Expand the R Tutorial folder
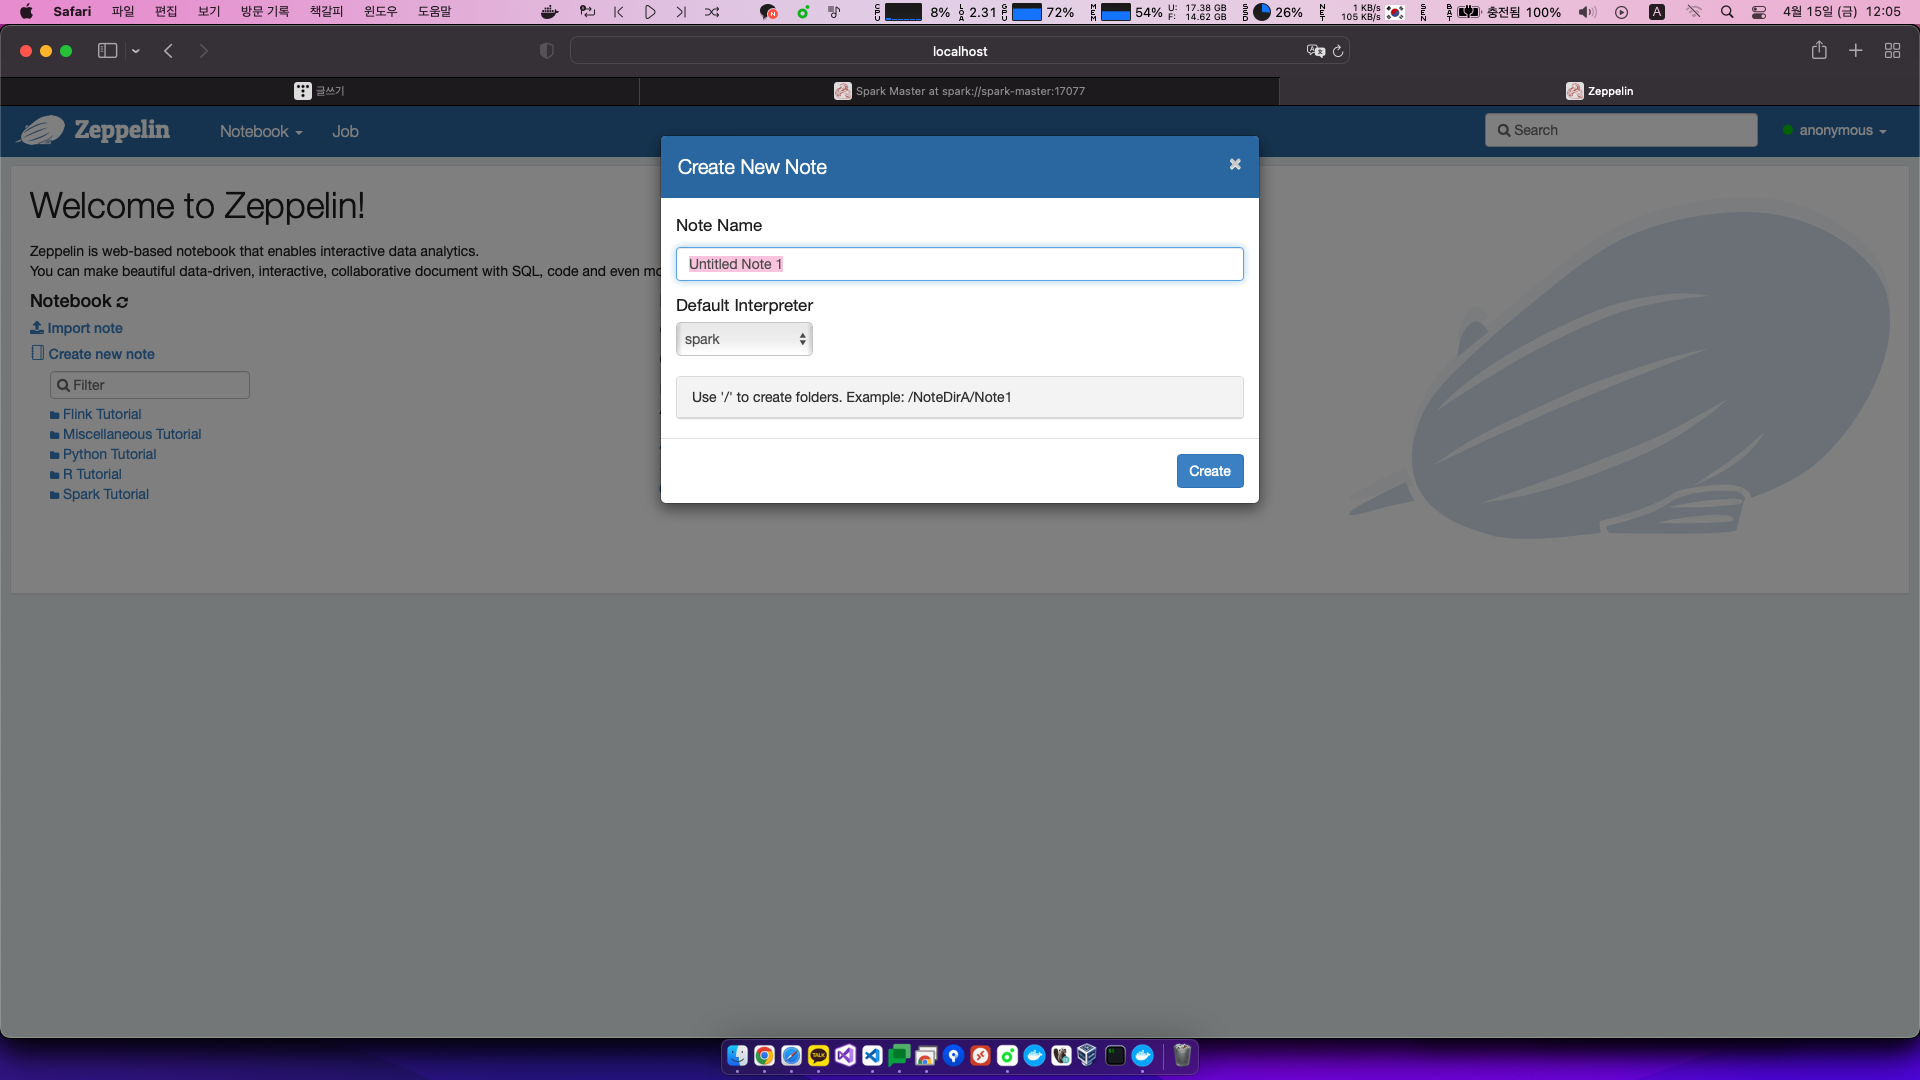Viewport: 1920px width, 1080px height. click(86, 474)
